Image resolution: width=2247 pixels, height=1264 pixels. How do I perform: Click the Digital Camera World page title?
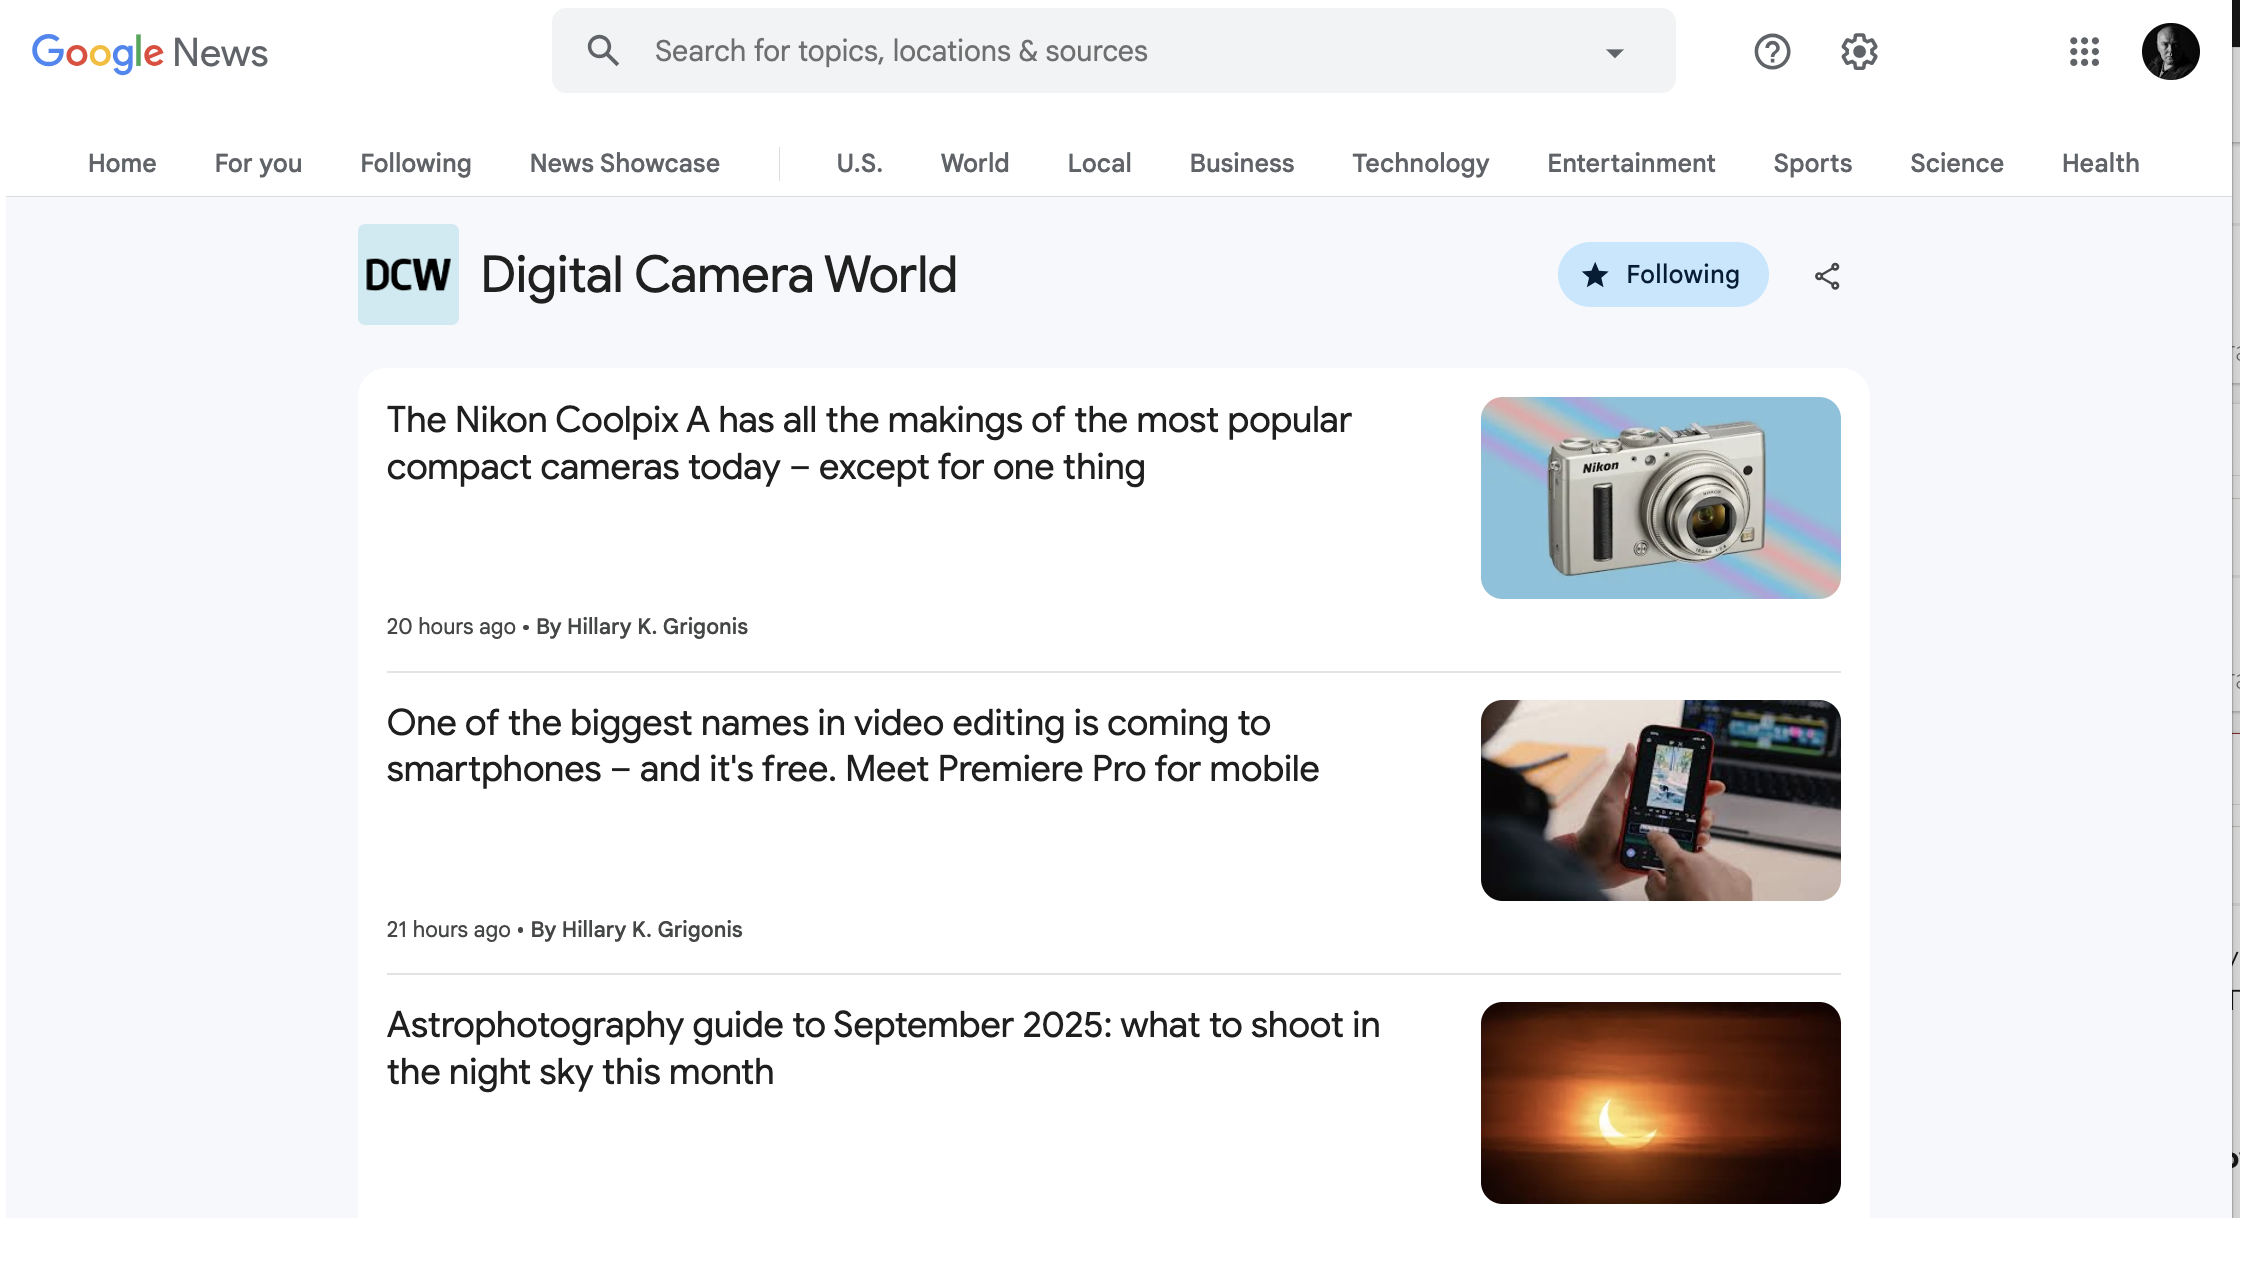pyautogui.click(x=719, y=275)
